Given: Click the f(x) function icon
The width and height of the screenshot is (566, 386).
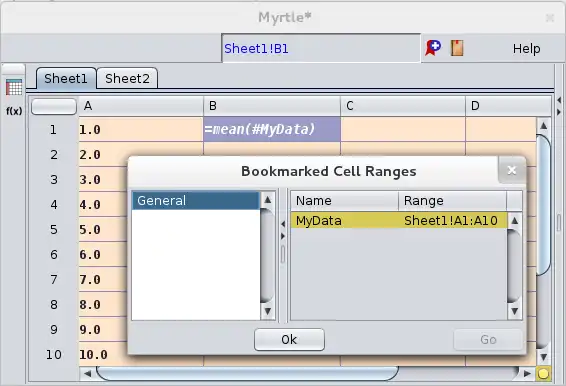Looking at the screenshot, I should [x=14, y=111].
